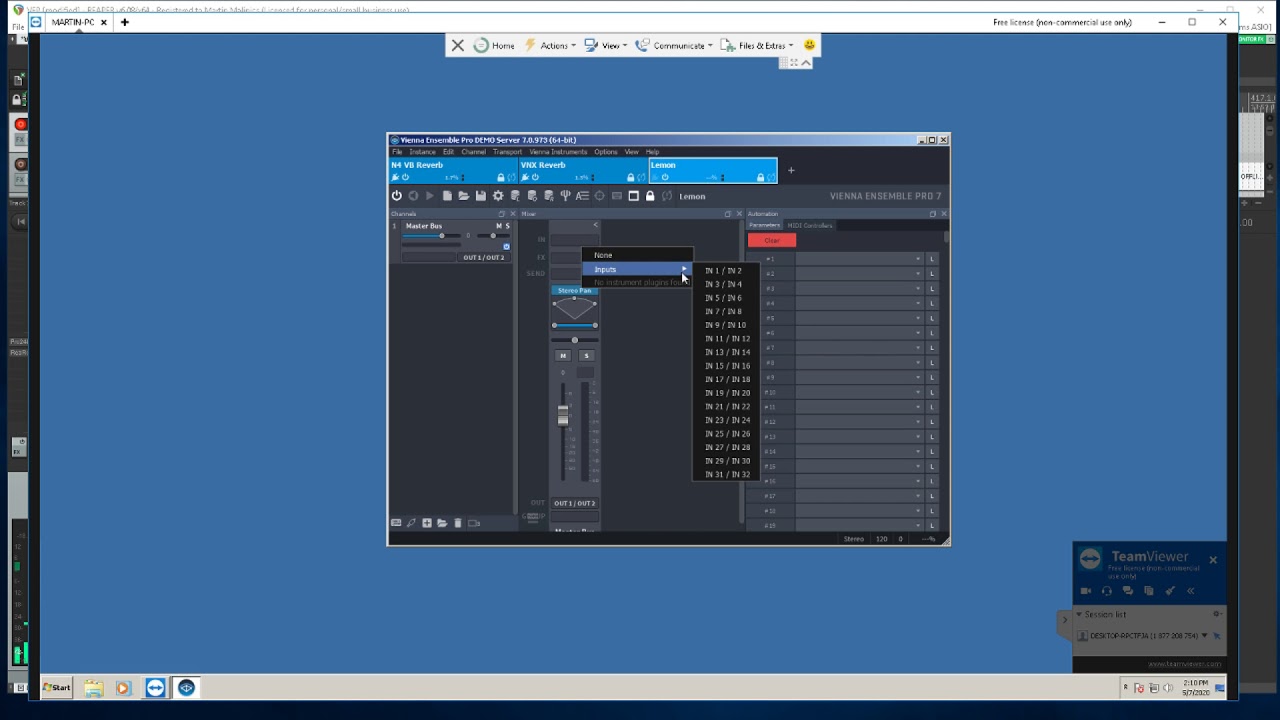The height and width of the screenshot is (720, 1280).
Task: Click the trash icon below Channels panel
Action: (458, 523)
